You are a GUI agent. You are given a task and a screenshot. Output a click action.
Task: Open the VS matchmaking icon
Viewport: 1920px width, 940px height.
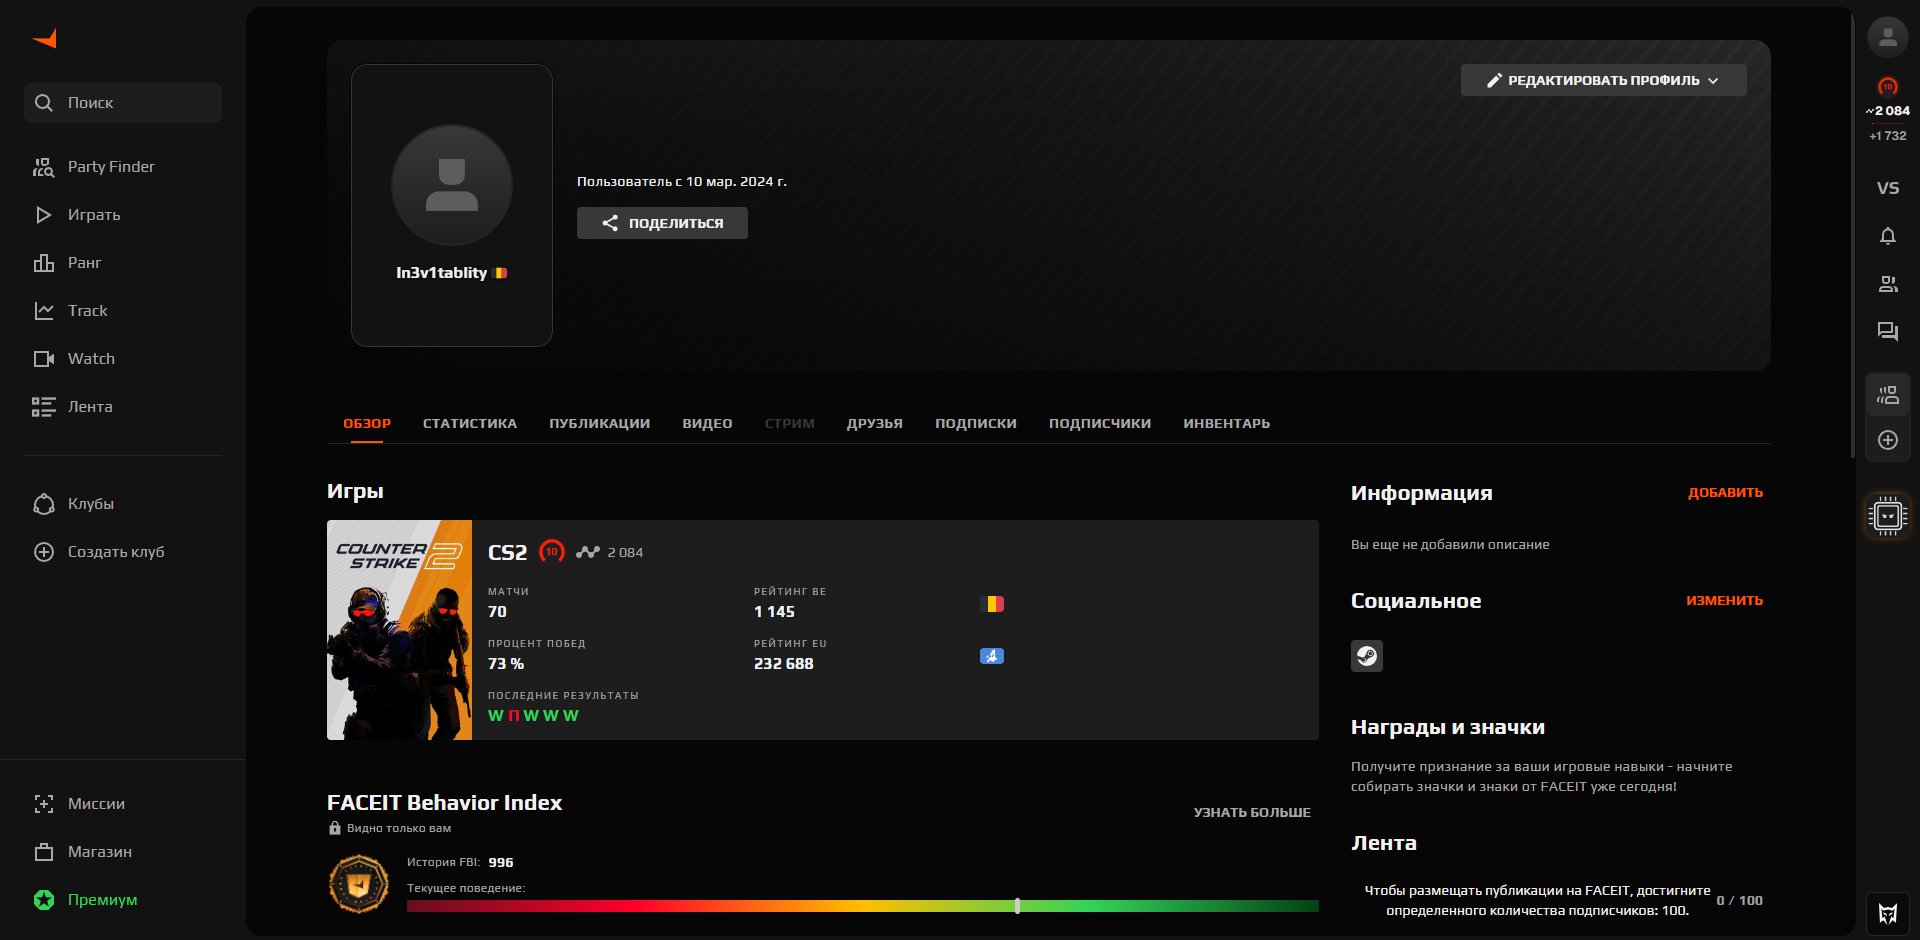coord(1887,188)
